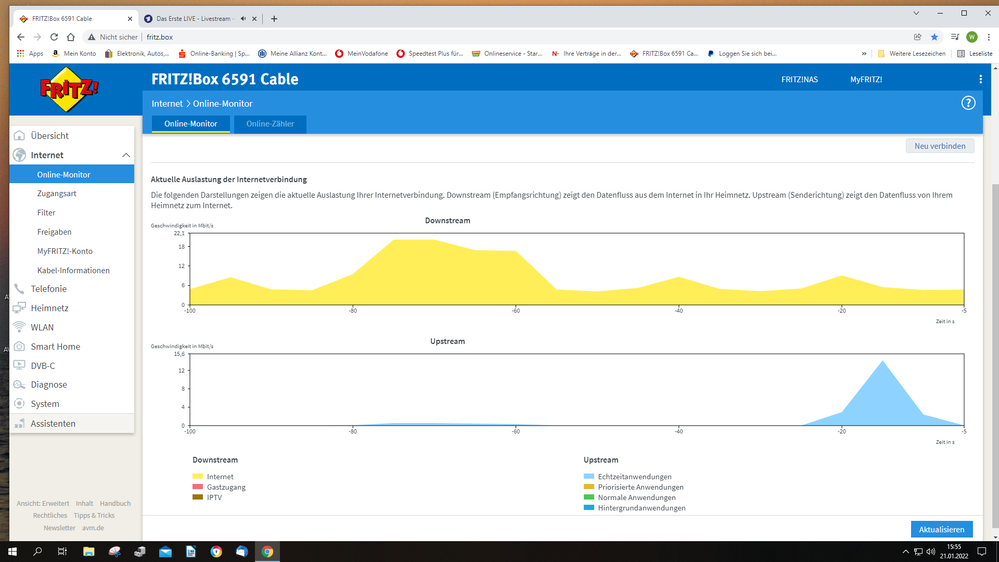Open Freigaben in the Internet menu
Screen dimensions: 999x562
pyautogui.click(x=54, y=232)
